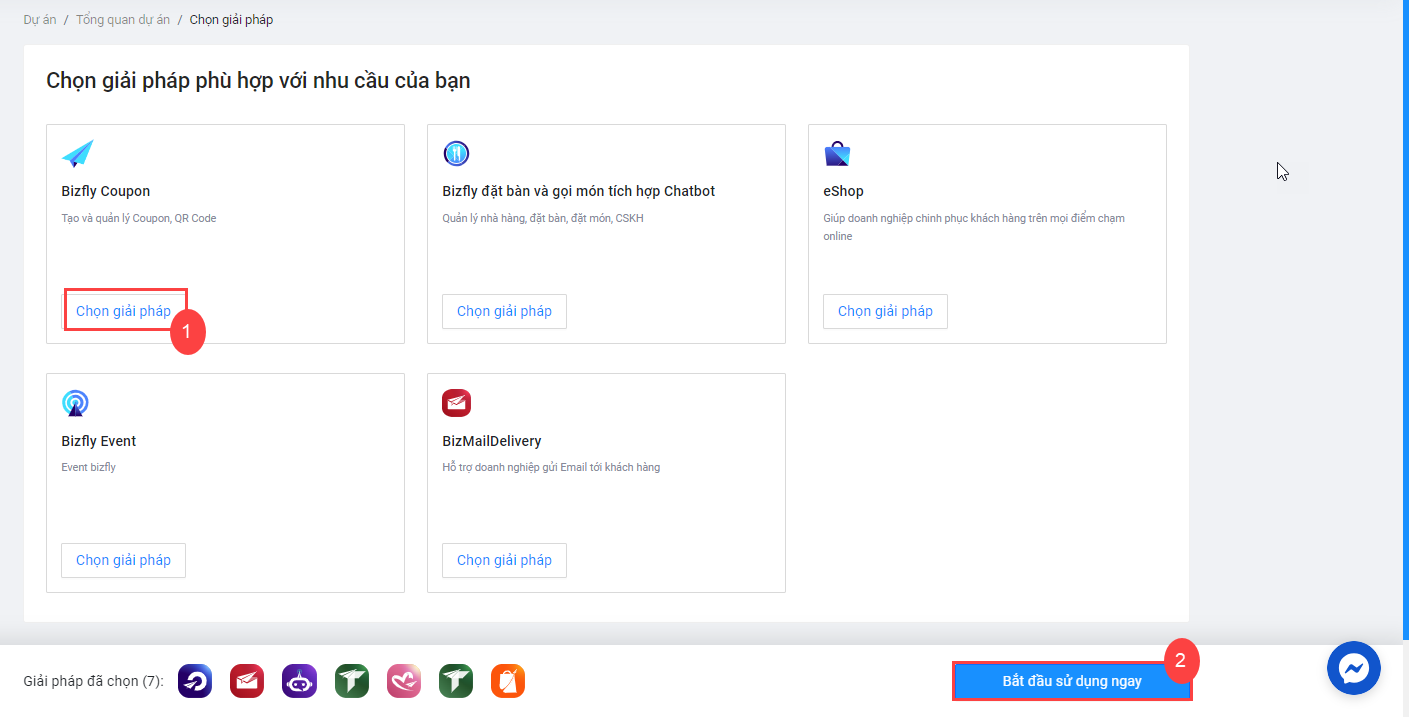
Task: Click the BizMailDelivery red envelope icon
Action: 456,403
